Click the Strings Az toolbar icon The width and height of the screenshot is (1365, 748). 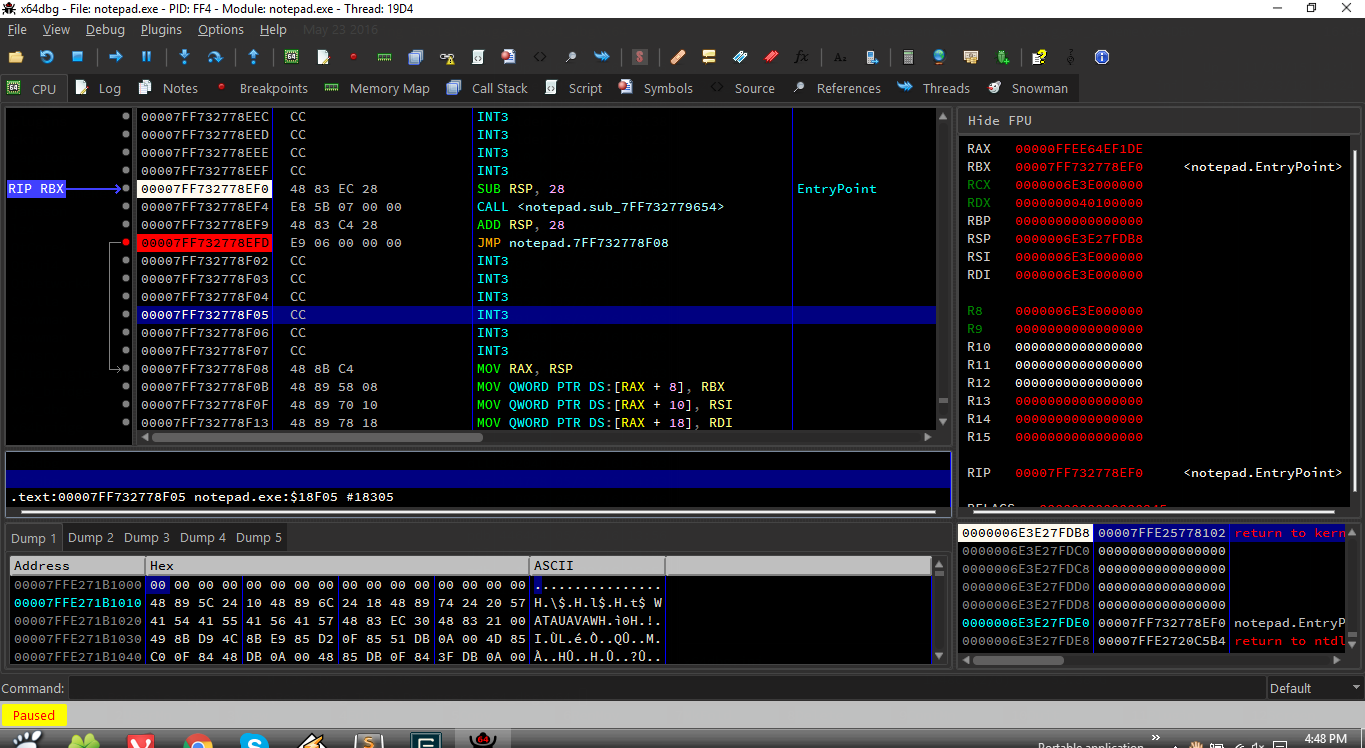click(x=840, y=57)
